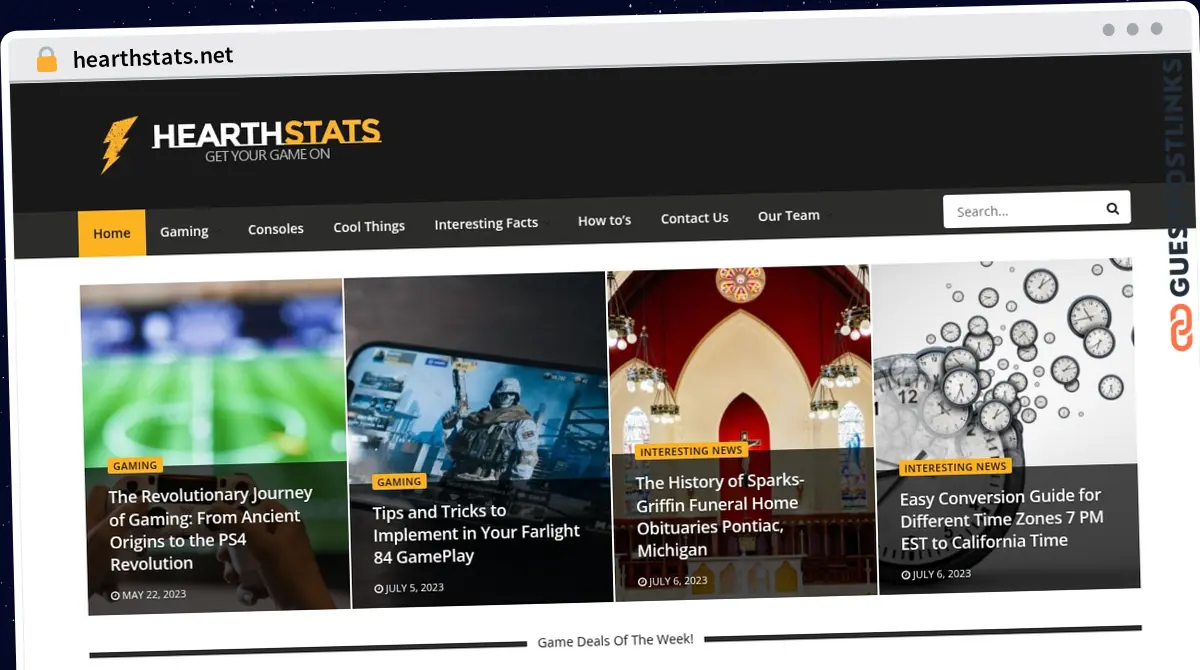Open the Interesting Facts dropdown
This screenshot has height=670, width=1200.
487,223
